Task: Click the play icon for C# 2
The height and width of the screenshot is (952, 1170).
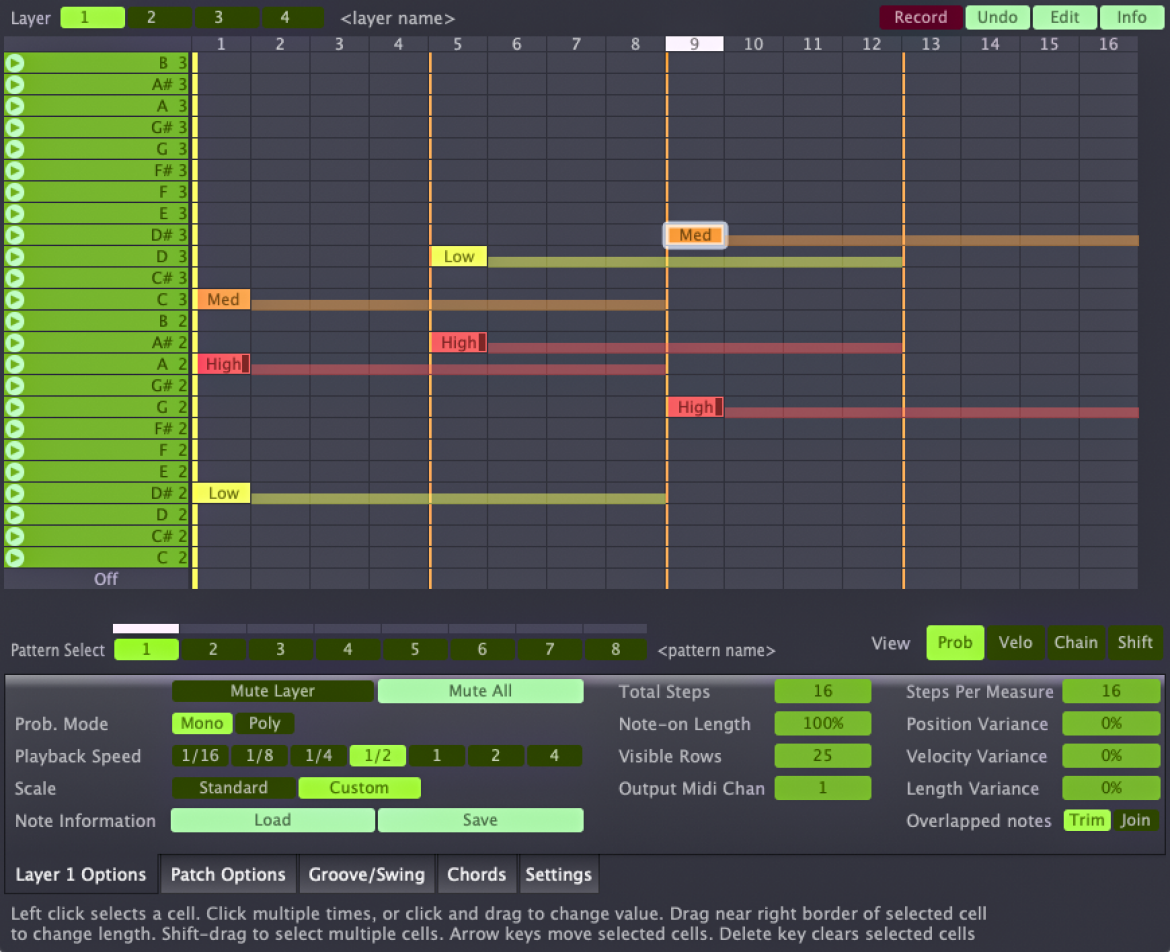Action: point(14,536)
